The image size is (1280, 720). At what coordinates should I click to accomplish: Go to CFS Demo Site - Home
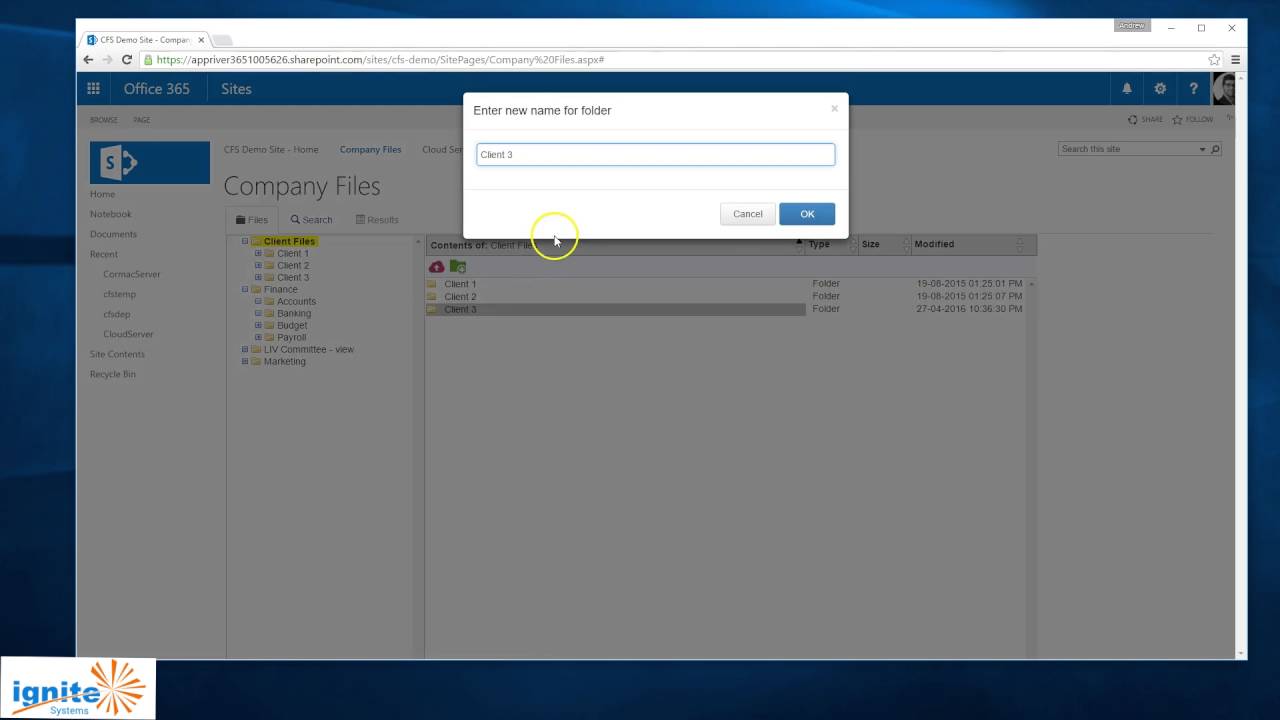coord(271,150)
